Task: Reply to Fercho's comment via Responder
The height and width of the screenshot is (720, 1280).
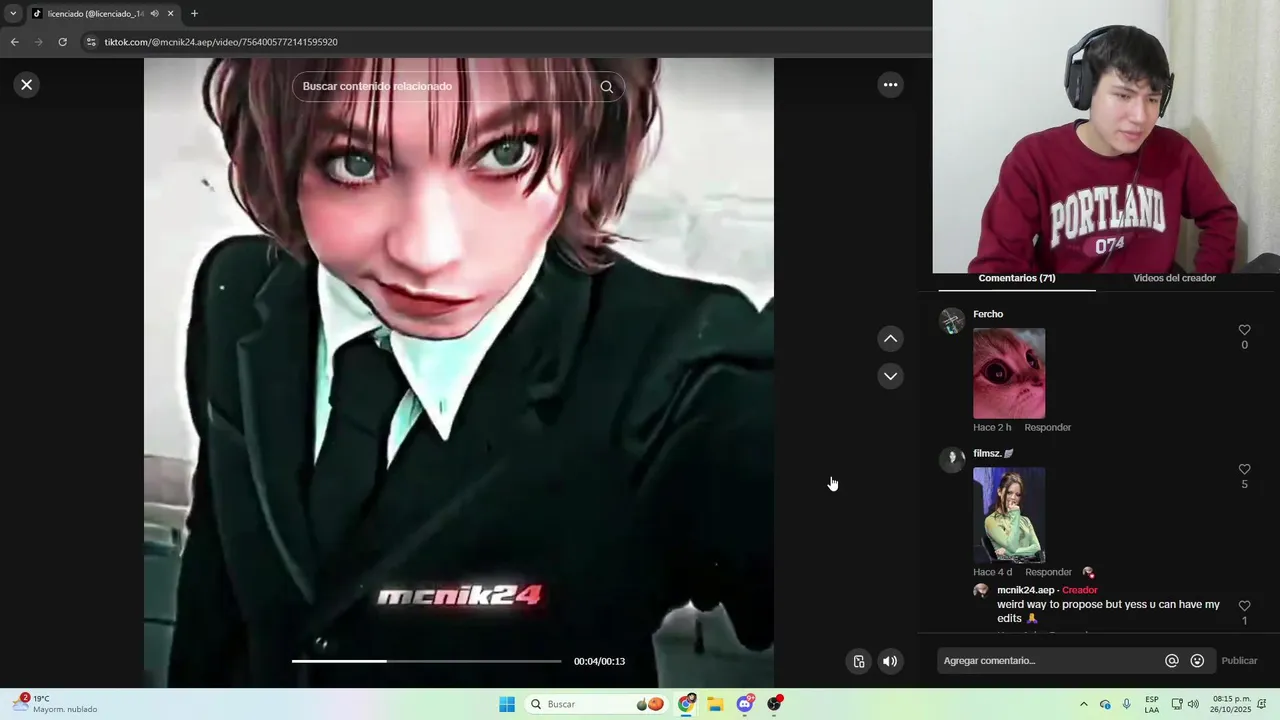Action: coord(1047,427)
